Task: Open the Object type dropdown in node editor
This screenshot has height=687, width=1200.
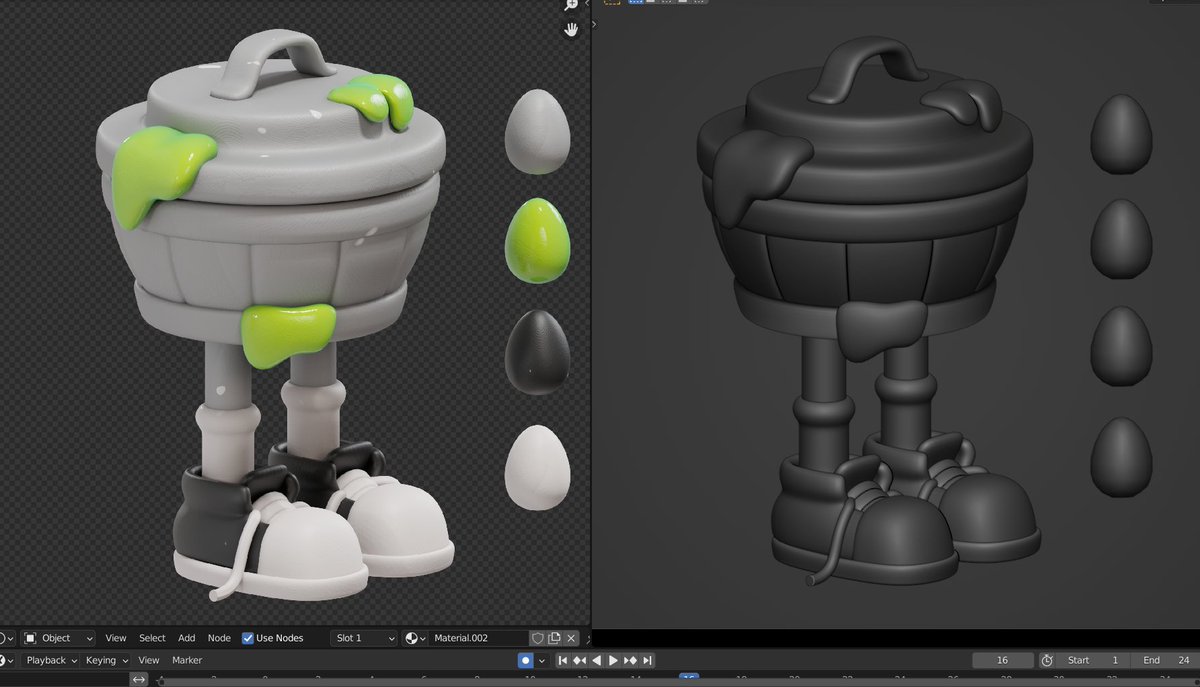Action: pyautogui.click(x=58, y=638)
